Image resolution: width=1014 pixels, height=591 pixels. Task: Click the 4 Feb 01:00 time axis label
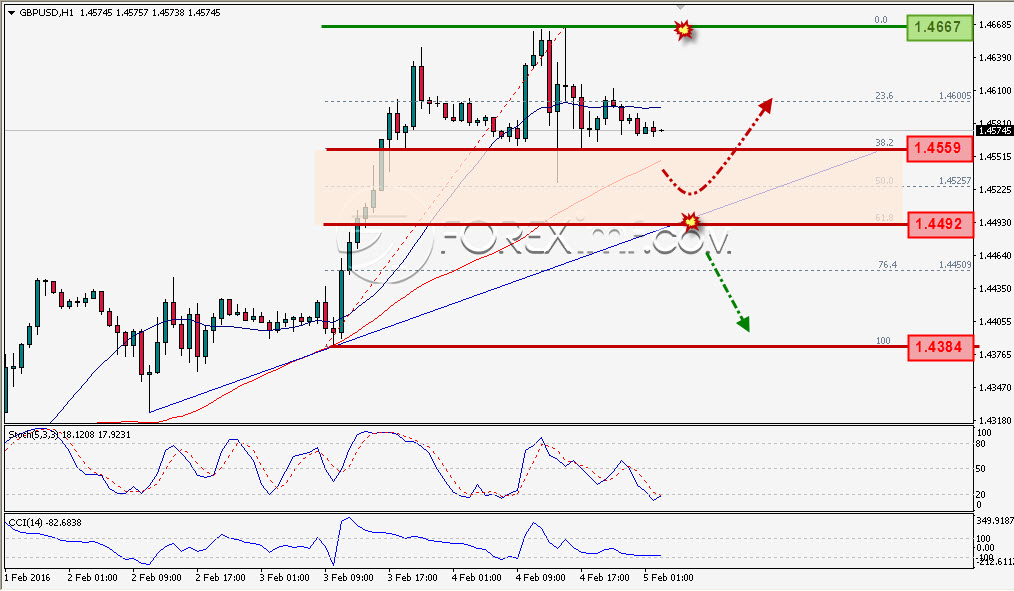[477, 577]
